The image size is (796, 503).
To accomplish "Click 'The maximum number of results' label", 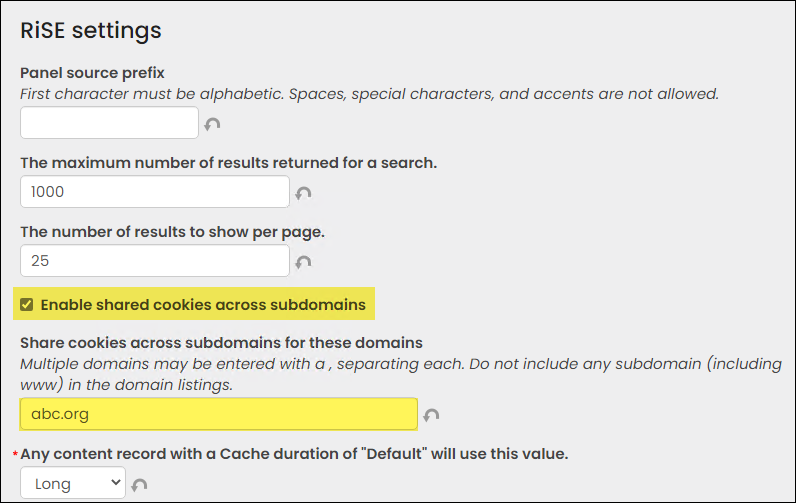I will (x=228, y=163).
